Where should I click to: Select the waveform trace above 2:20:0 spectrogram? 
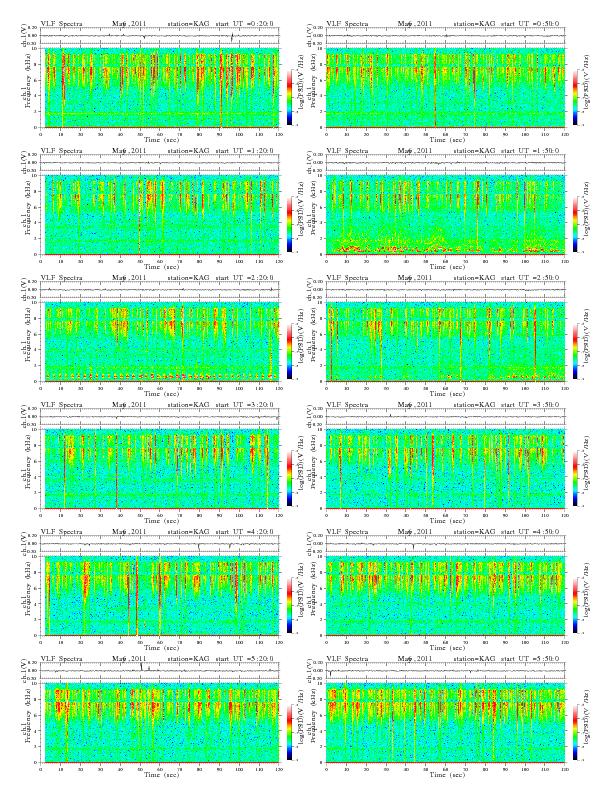point(160,290)
